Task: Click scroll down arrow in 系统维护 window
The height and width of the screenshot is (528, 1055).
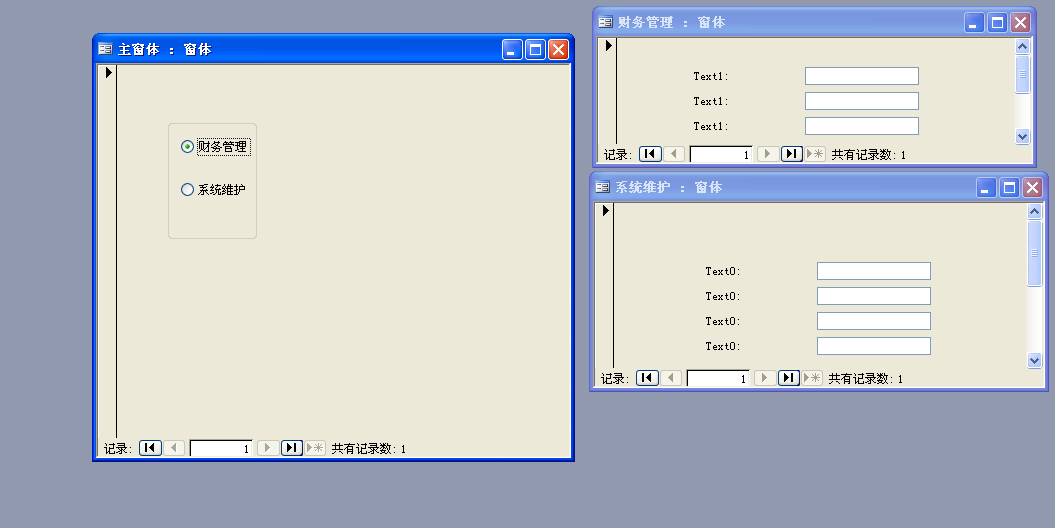Action: [x=1034, y=361]
